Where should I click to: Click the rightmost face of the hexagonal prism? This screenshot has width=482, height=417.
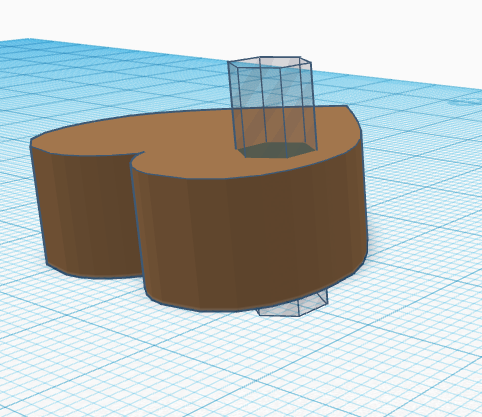309,107
